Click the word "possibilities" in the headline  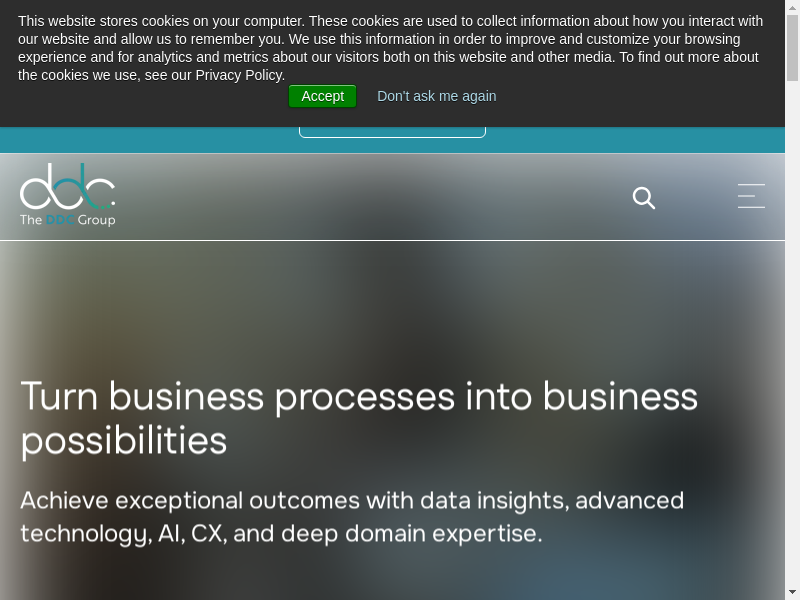tap(124, 441)
